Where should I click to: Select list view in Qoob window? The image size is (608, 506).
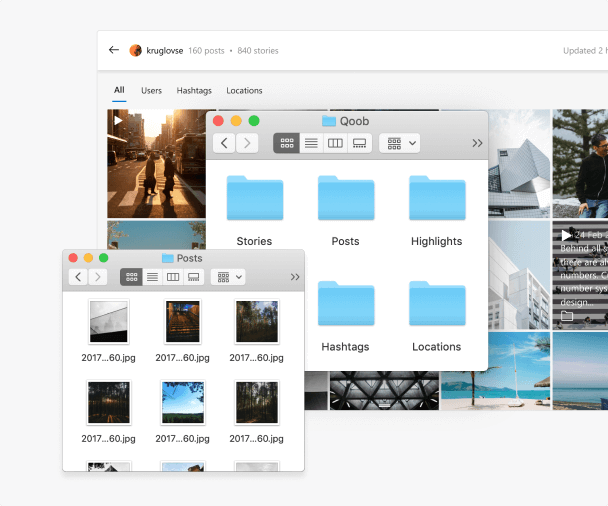(311, 143)
